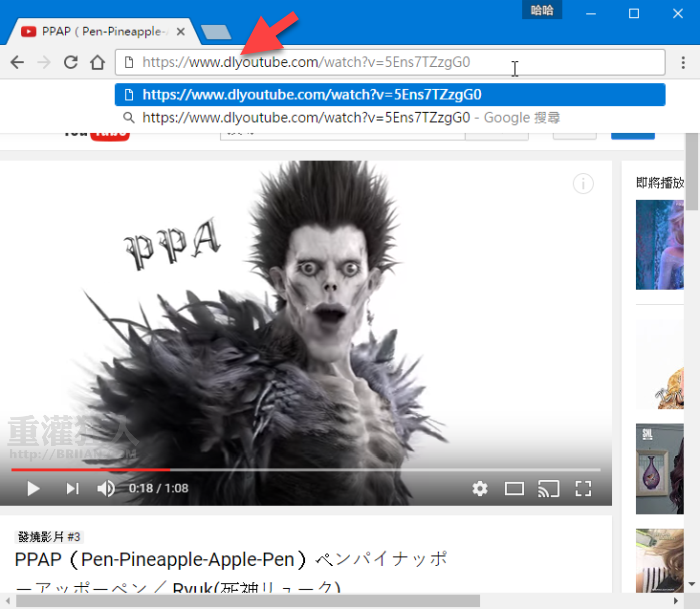Viewport: 700px width, 609px height.
Task: Click the PPAP video title link
Action: pyautogui.click(x=232, y=559)
